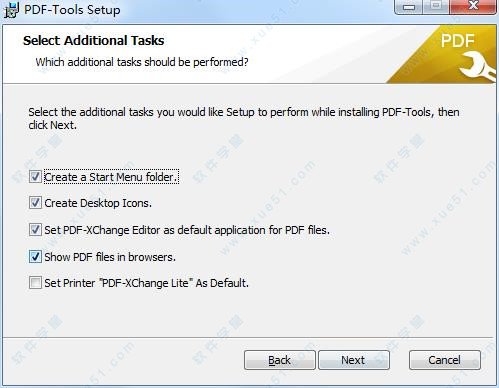Click the Create Desktop Icons label text

[98, 203]
